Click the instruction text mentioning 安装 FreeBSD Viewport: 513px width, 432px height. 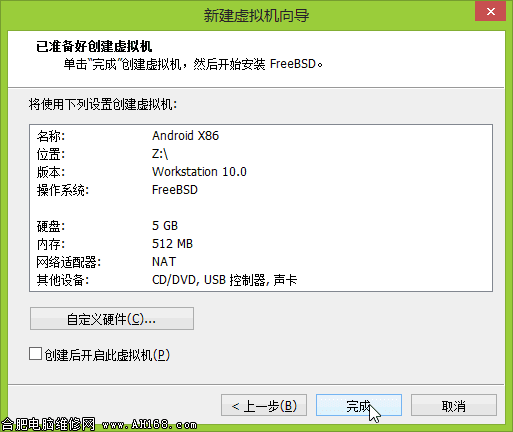click(193, 64)
